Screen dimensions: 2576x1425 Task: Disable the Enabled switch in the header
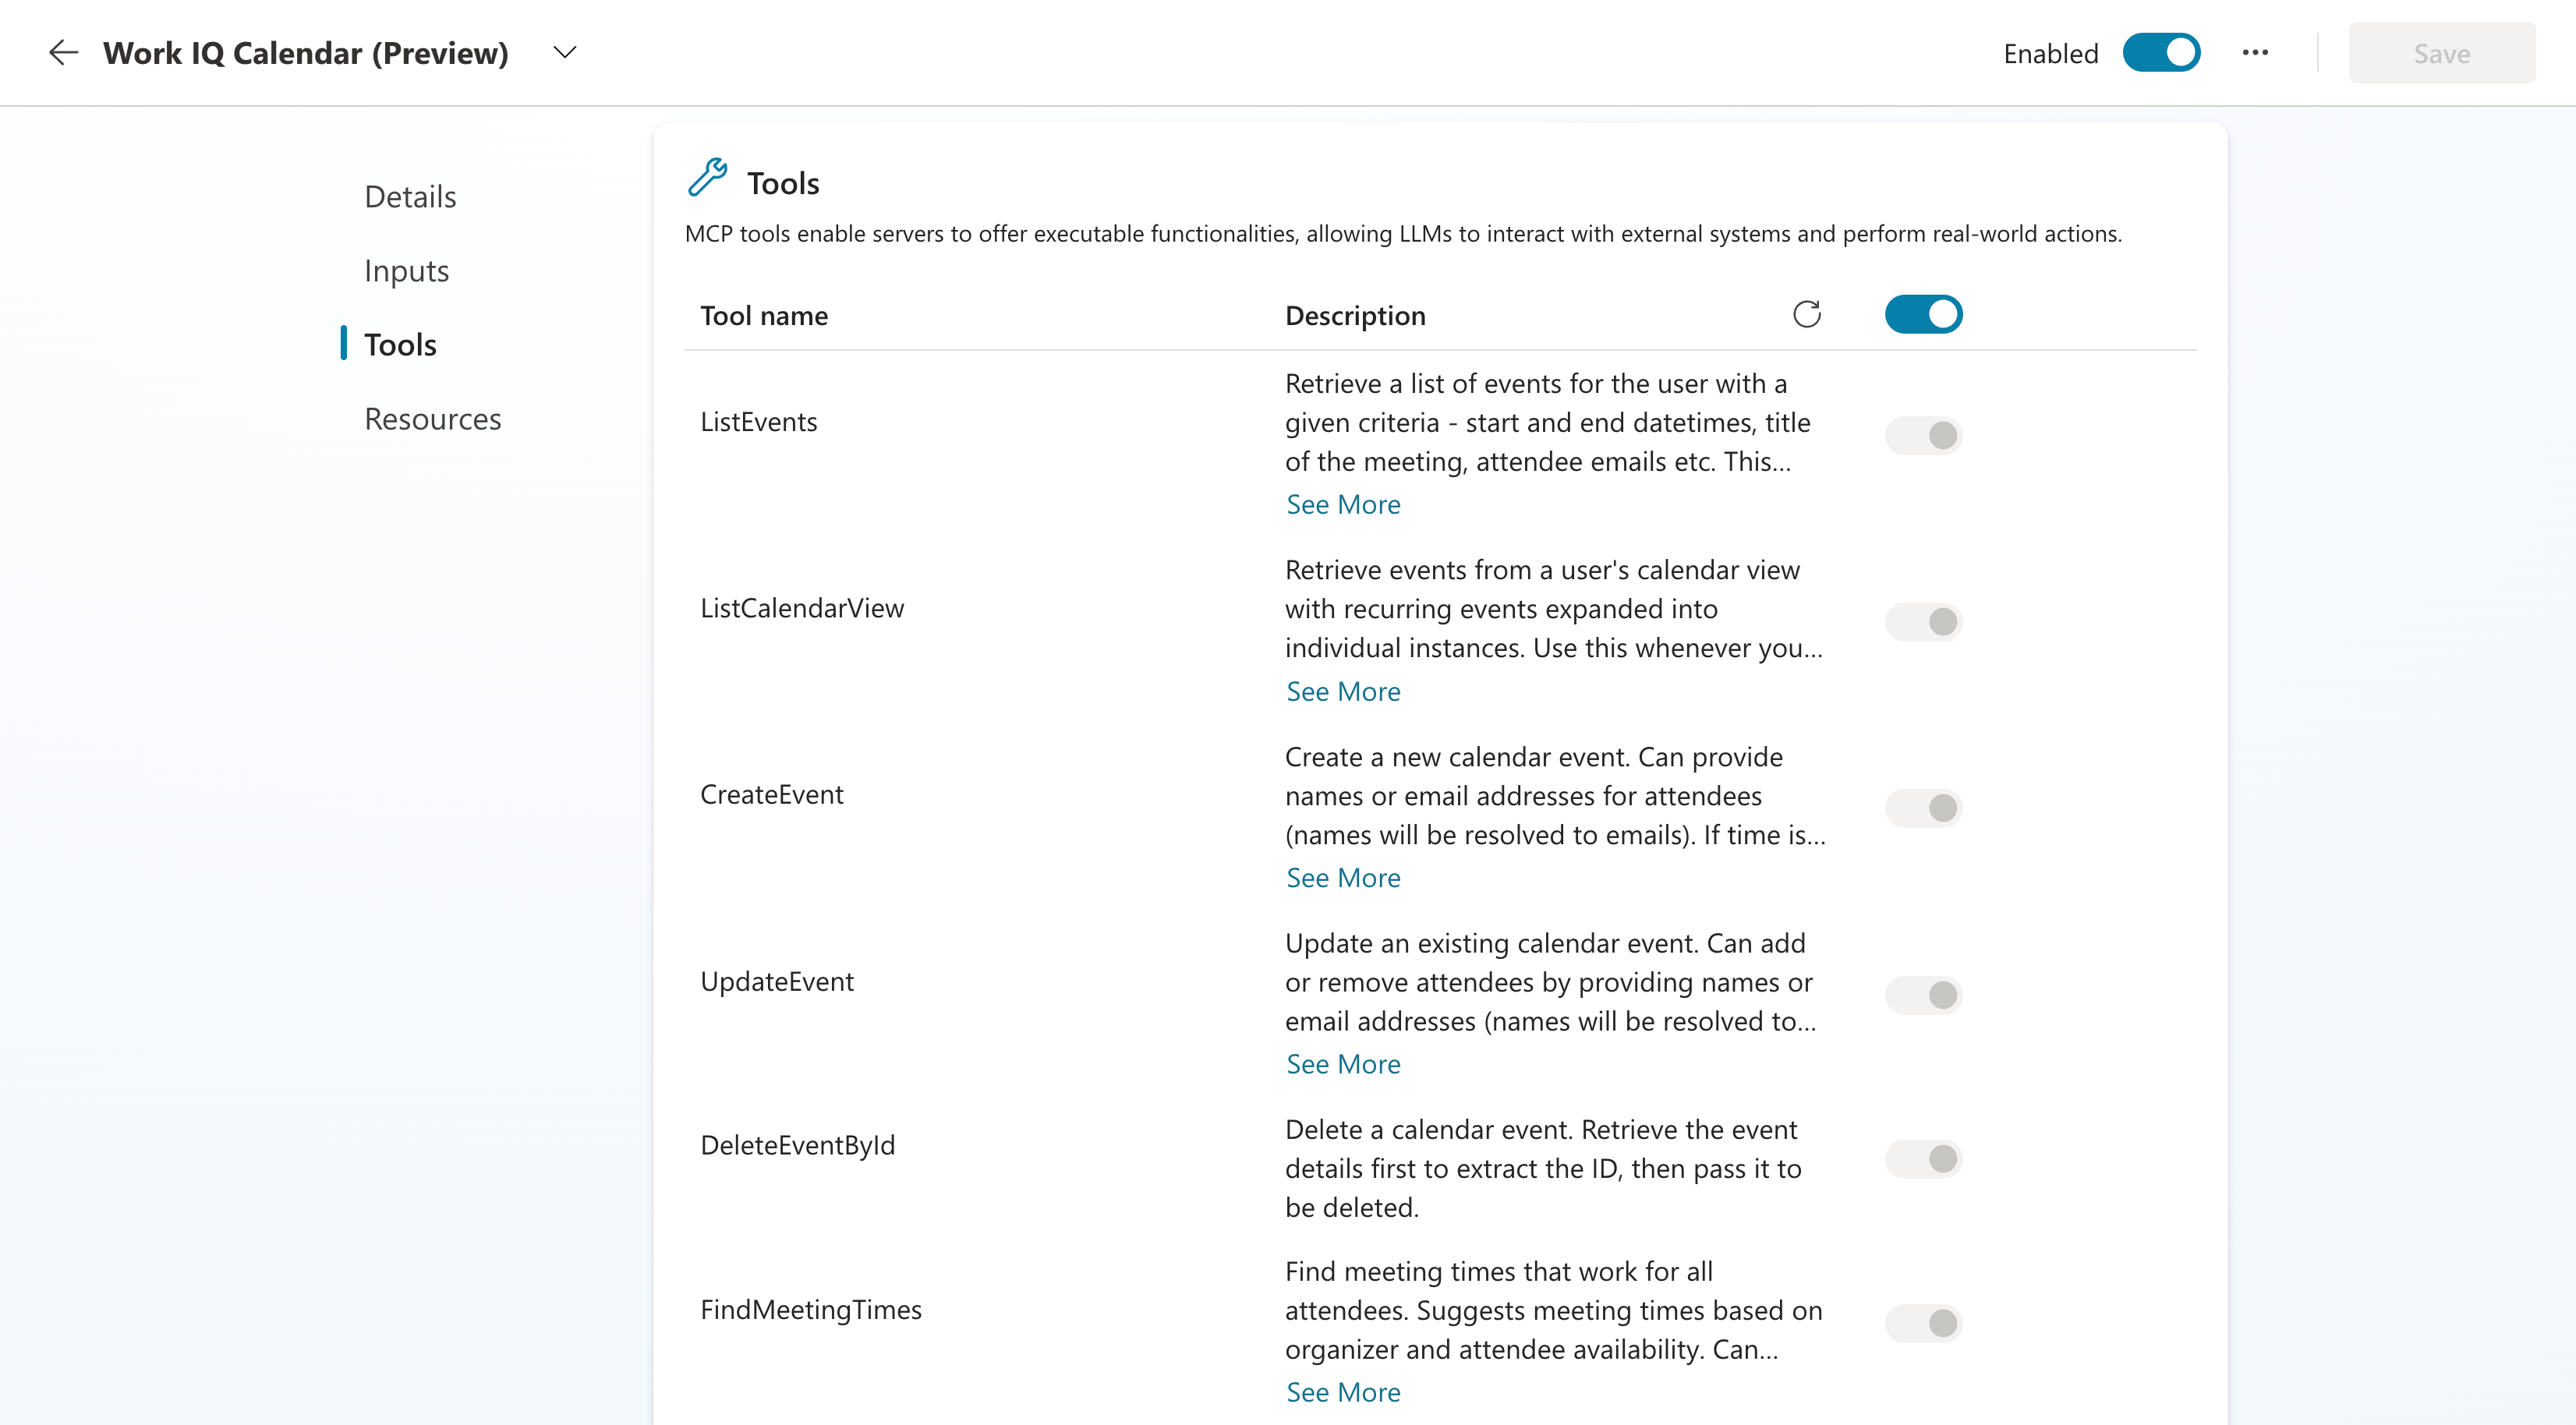pos(2161,52)
